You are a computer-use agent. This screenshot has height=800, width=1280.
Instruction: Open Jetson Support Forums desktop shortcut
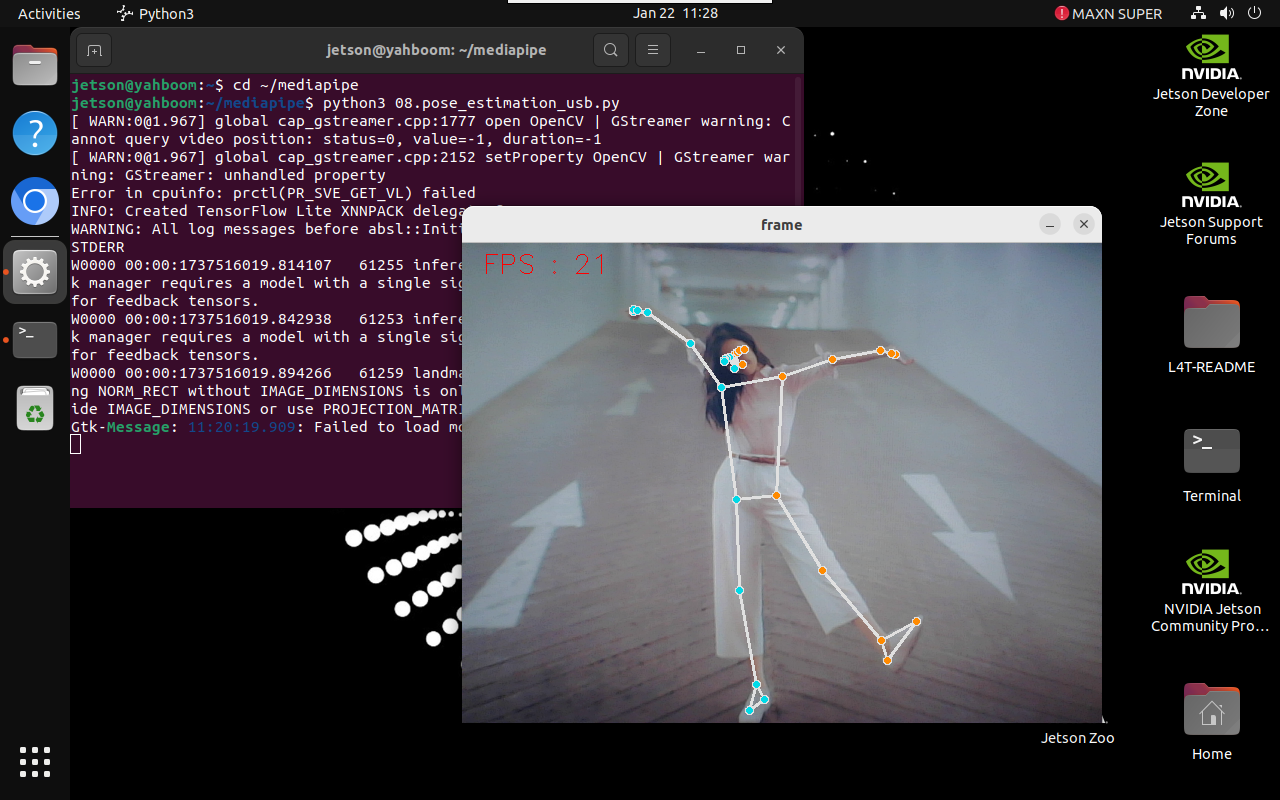click(x=1211, y=205)
